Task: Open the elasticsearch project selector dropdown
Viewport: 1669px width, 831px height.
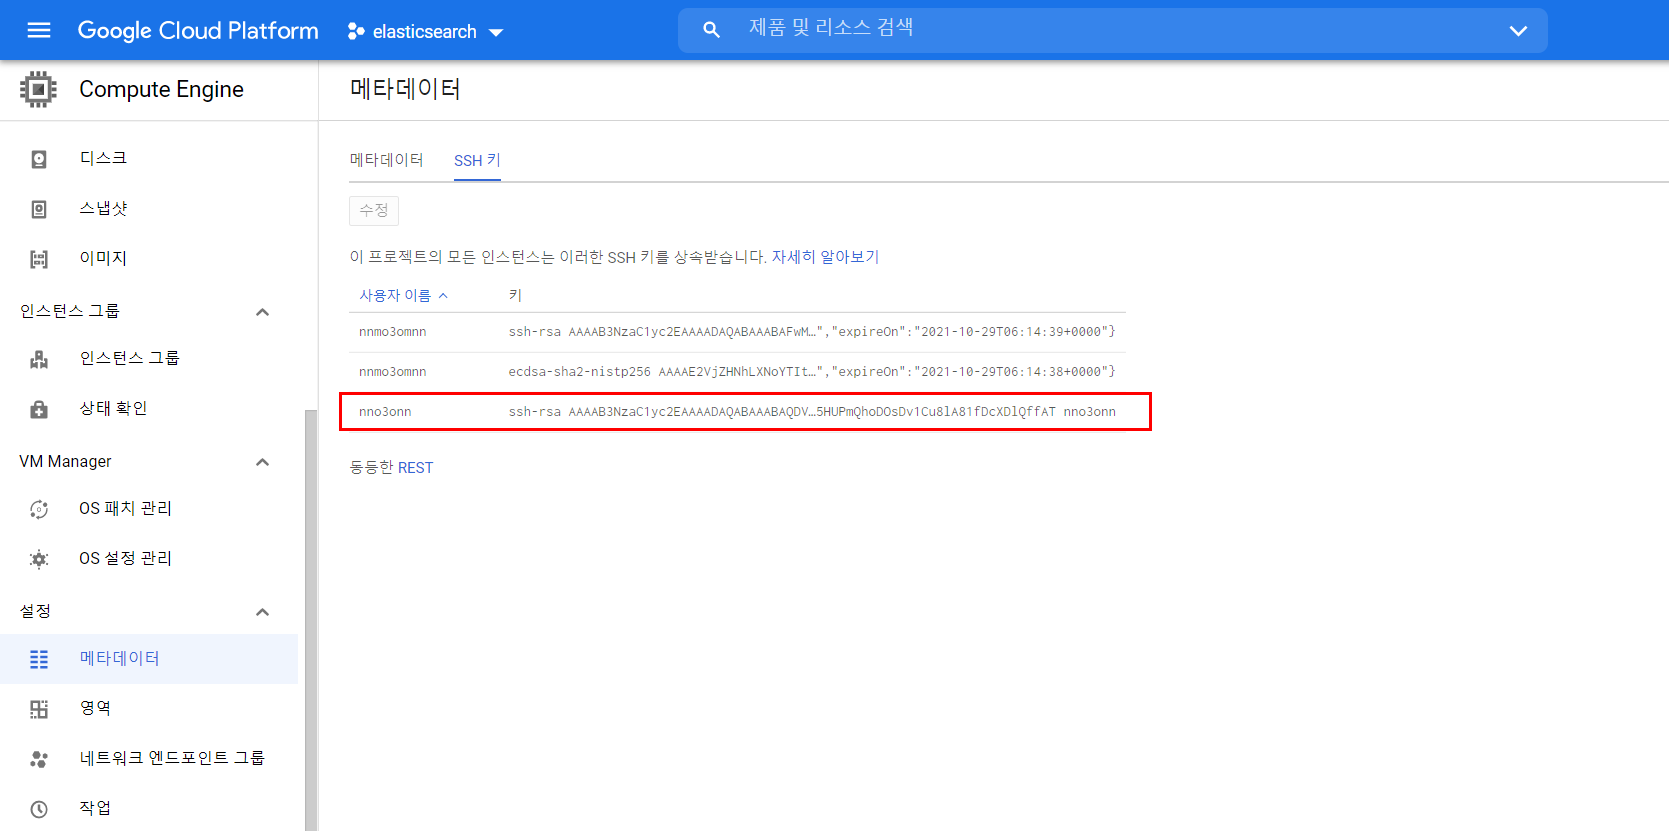Action: [x=425, y=31]
